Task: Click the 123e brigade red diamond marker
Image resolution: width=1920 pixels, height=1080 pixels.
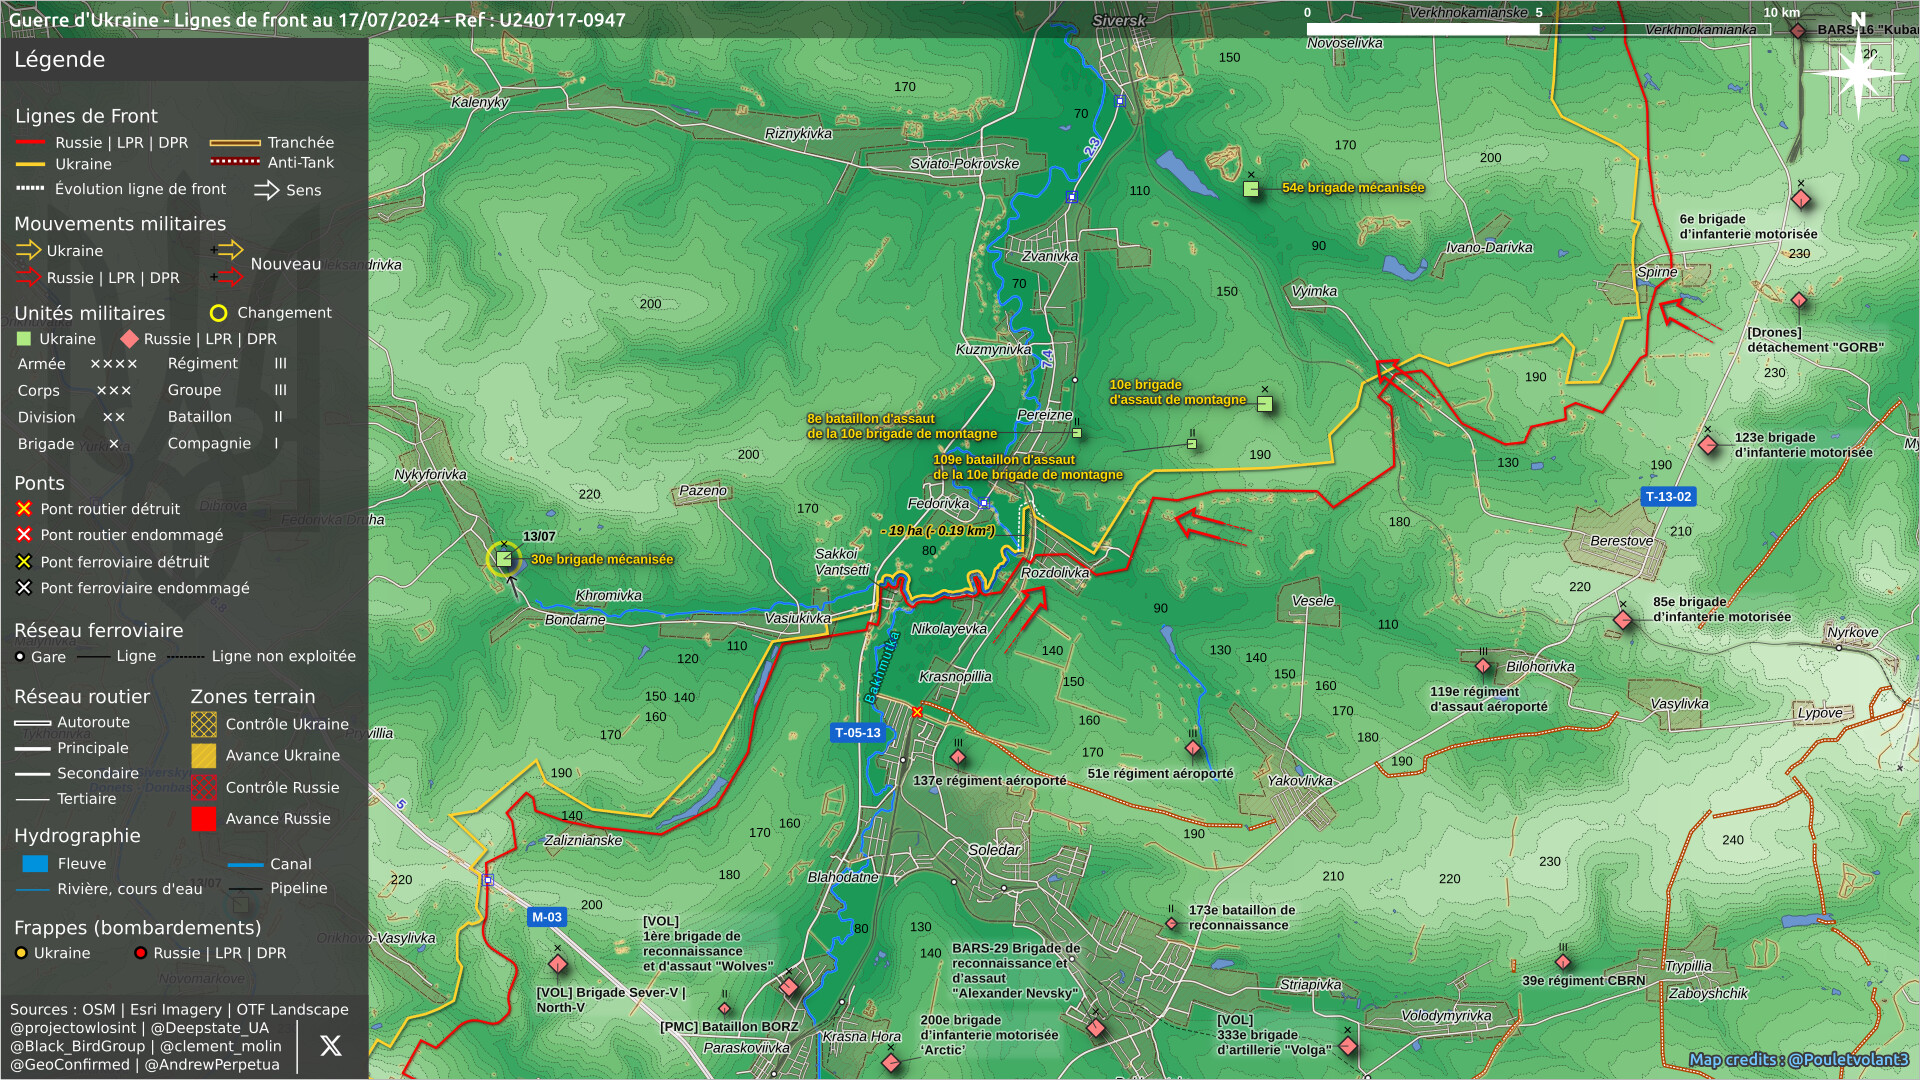Action: [1709, 444]
